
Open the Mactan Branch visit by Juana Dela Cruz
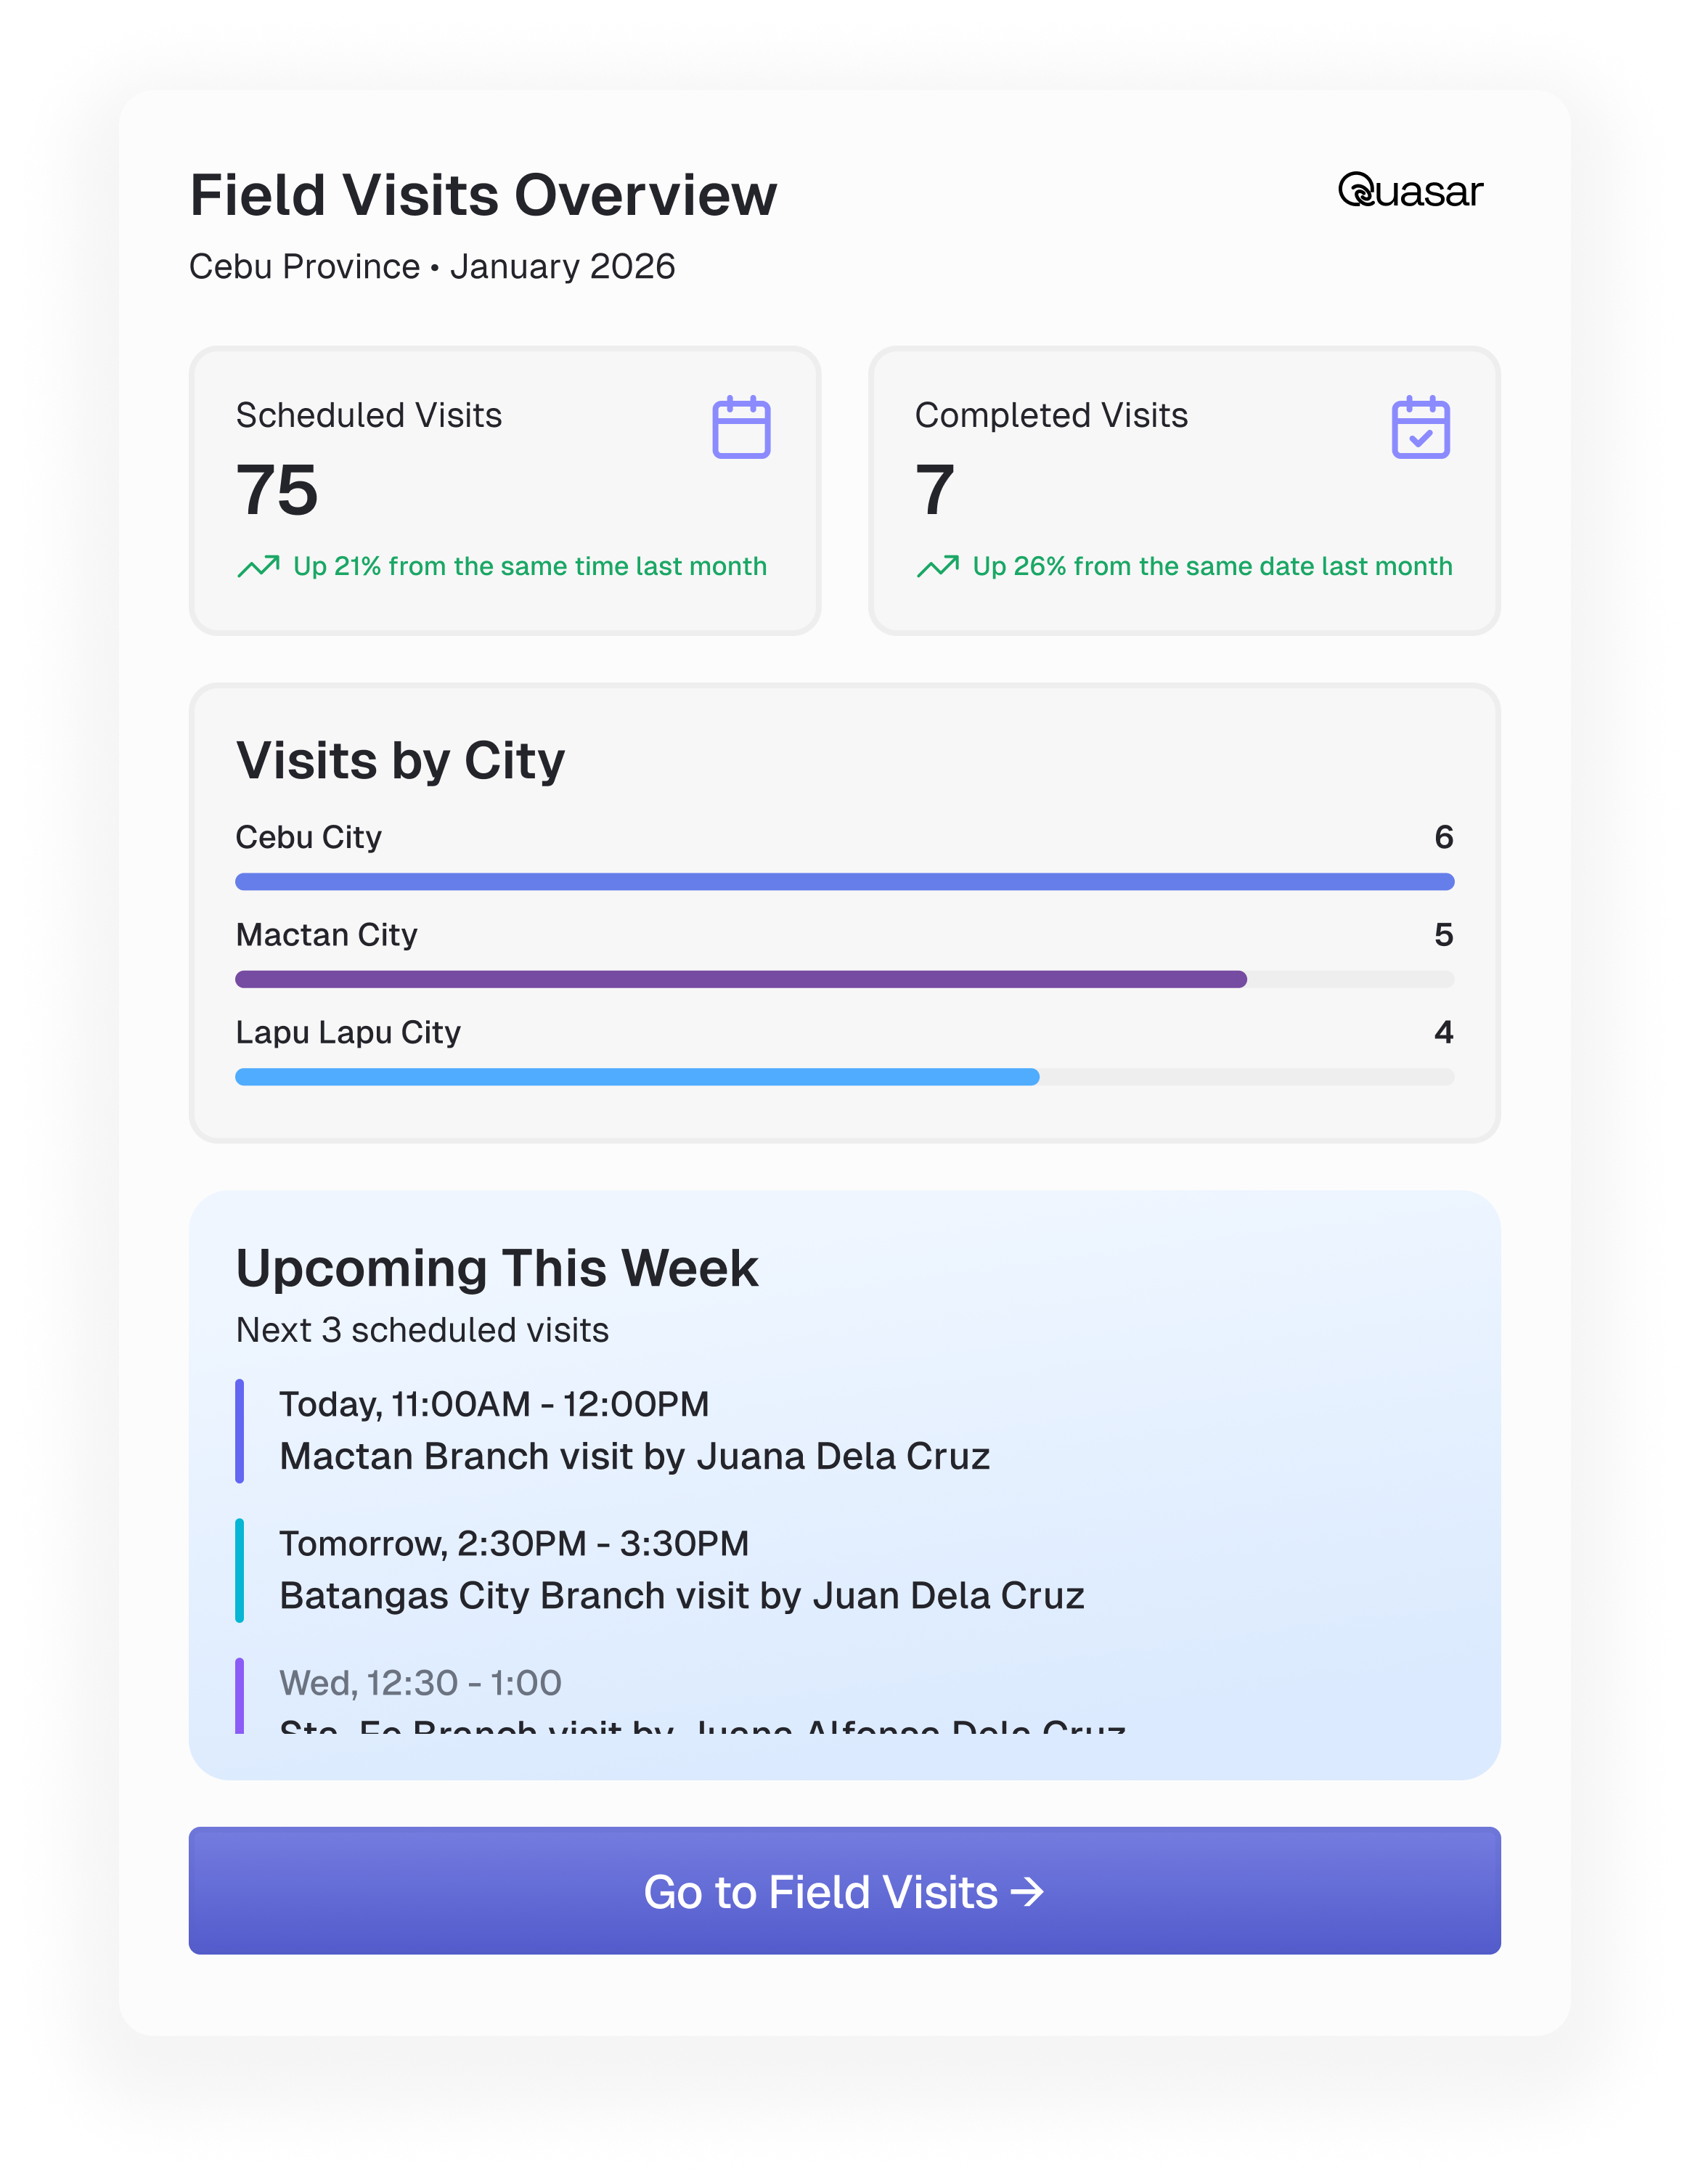634,1456
